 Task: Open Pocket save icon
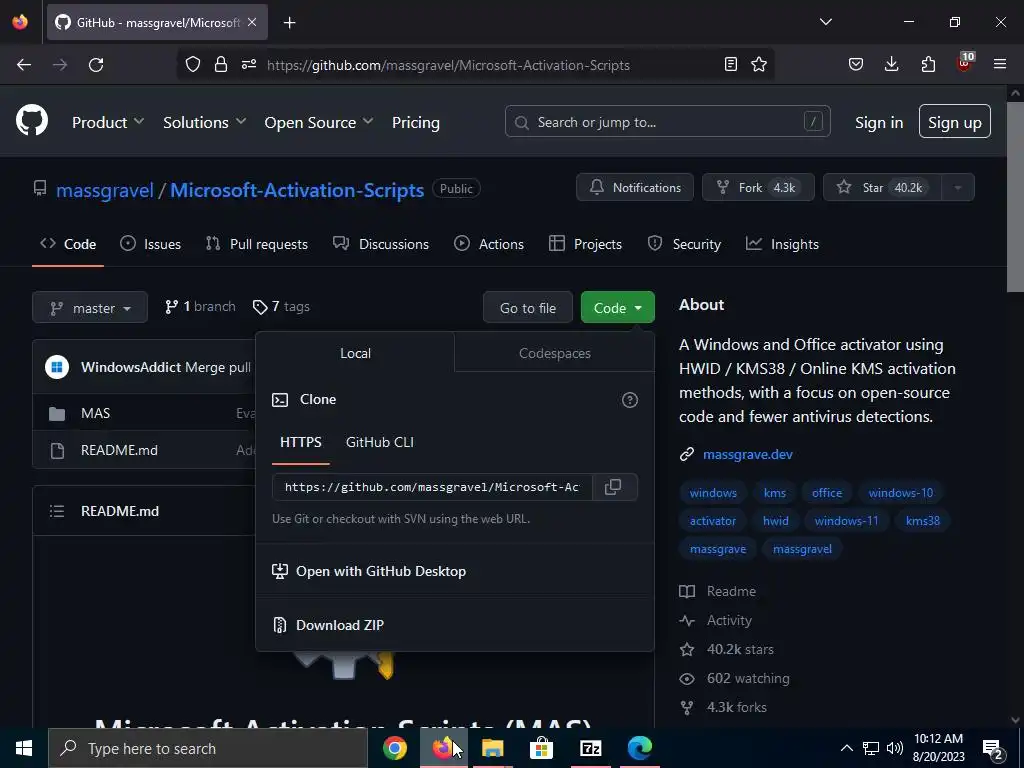(x=856, y=65)
